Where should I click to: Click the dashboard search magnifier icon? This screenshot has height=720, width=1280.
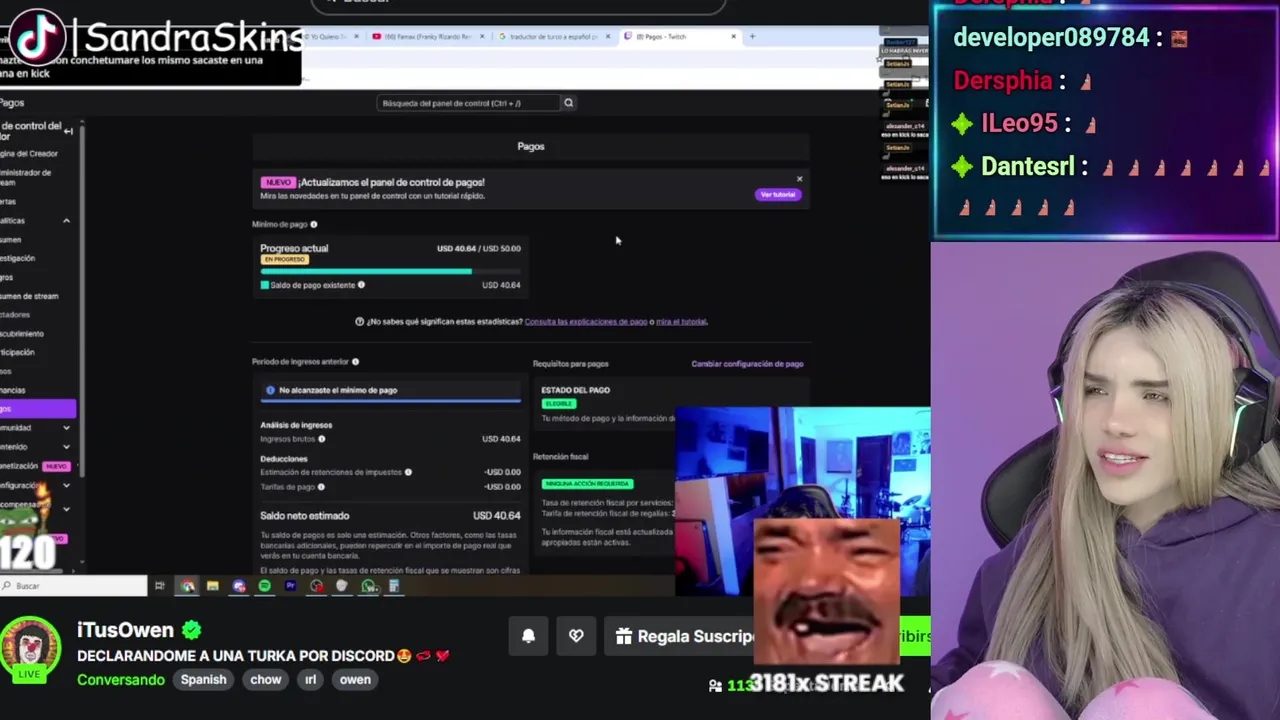coord(568,103)
